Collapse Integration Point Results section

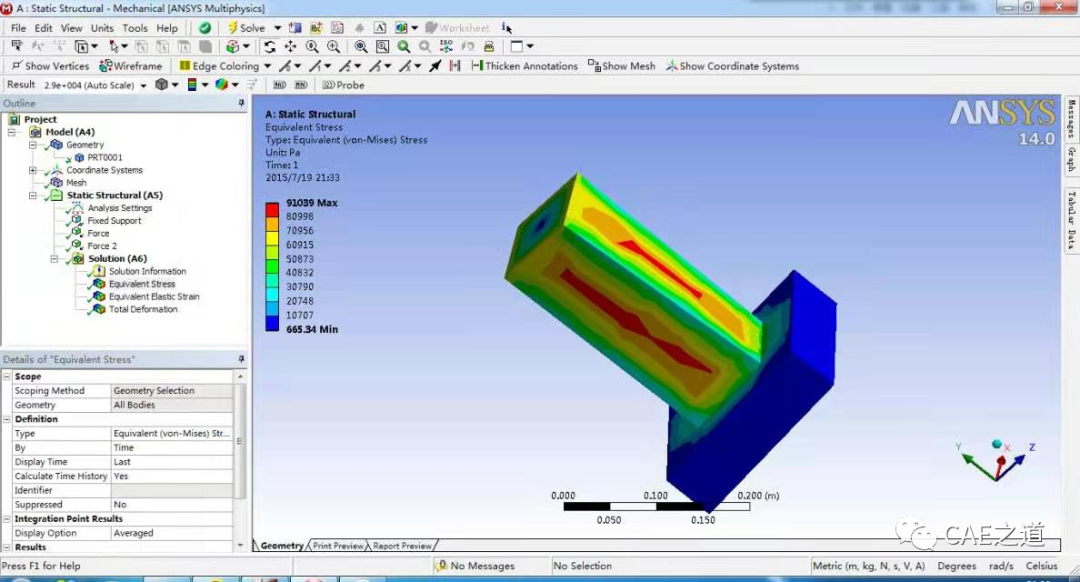pos(7,519)
